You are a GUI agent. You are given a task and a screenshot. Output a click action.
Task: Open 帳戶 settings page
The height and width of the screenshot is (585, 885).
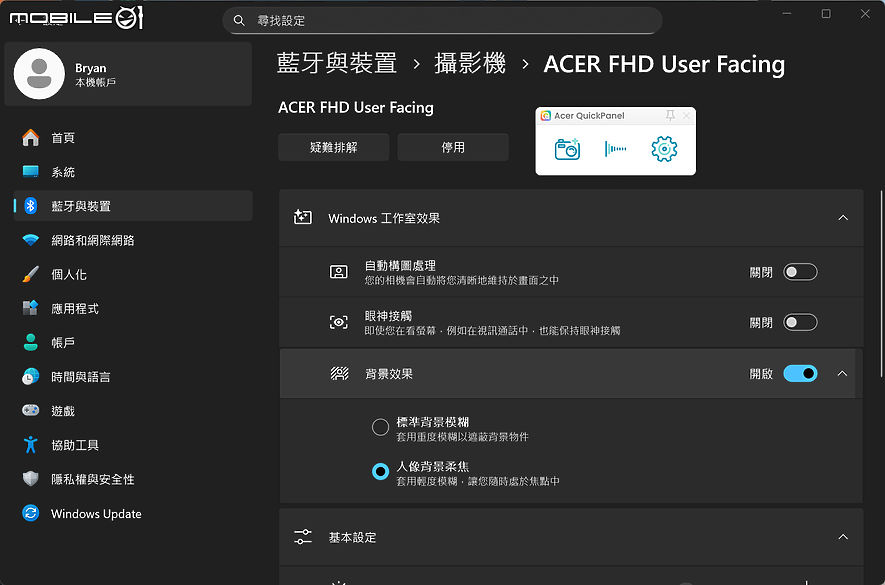pyautogui.click(x=133, y=342)
